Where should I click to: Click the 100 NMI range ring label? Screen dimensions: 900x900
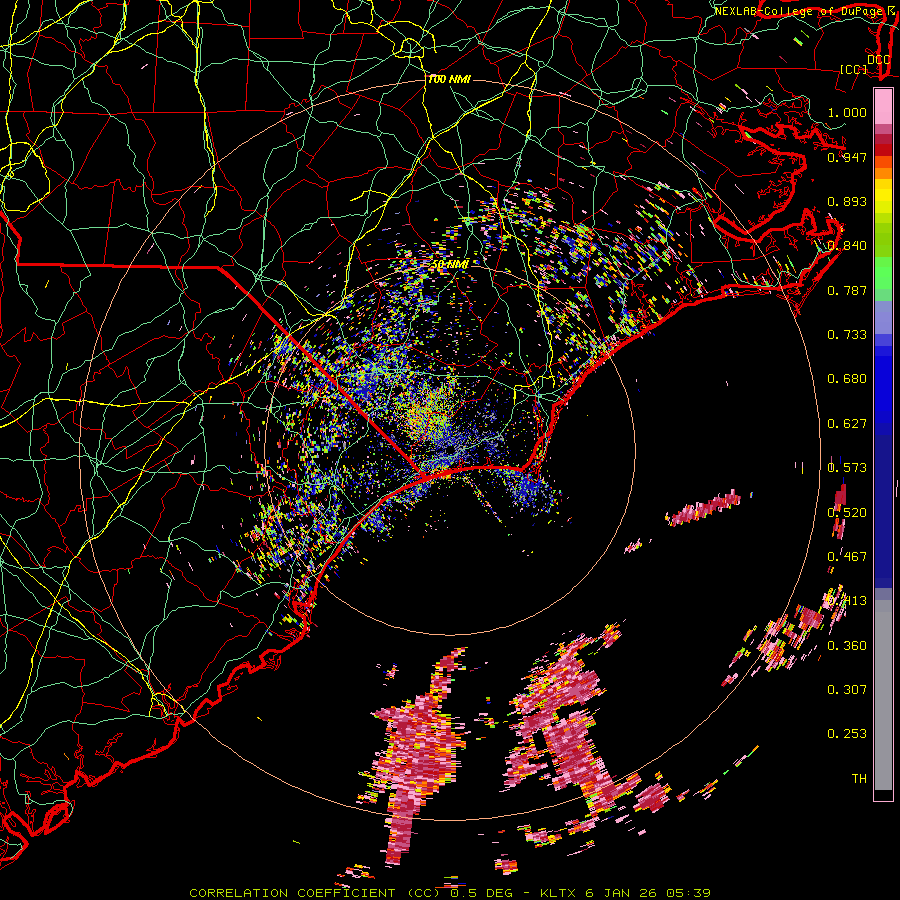449,79
